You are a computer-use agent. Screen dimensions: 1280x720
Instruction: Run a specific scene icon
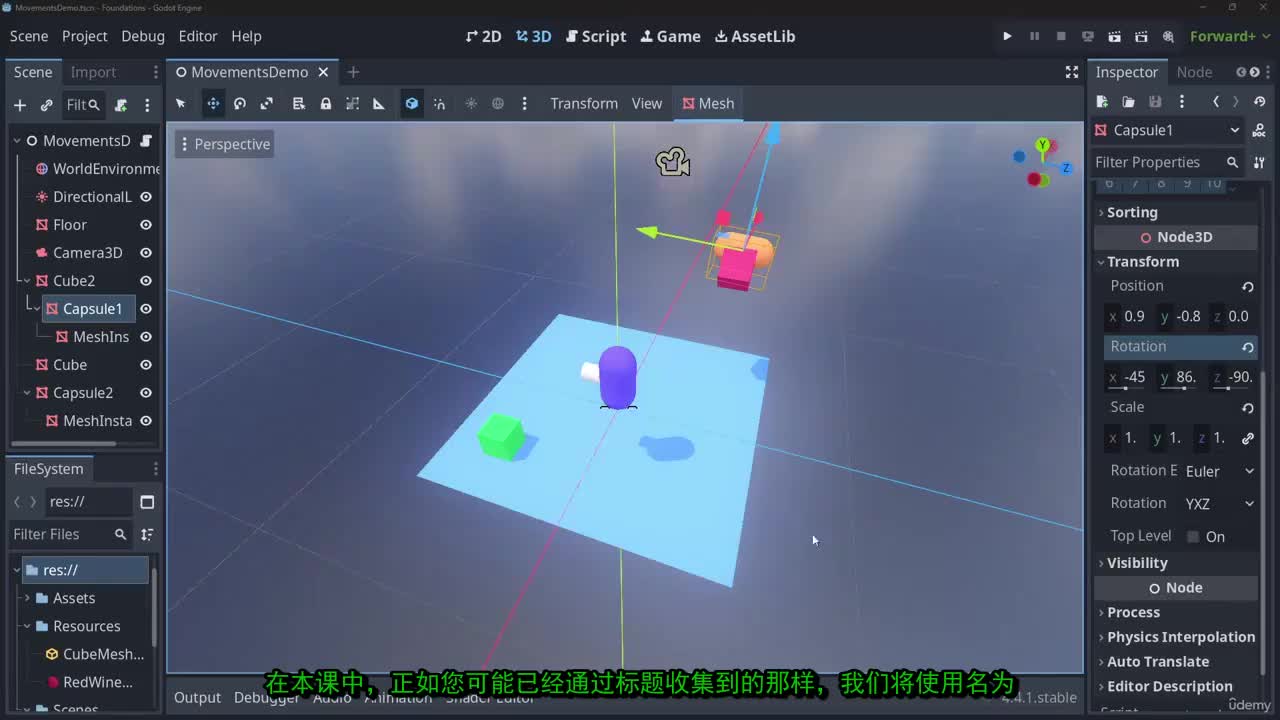pos(1141,36)
